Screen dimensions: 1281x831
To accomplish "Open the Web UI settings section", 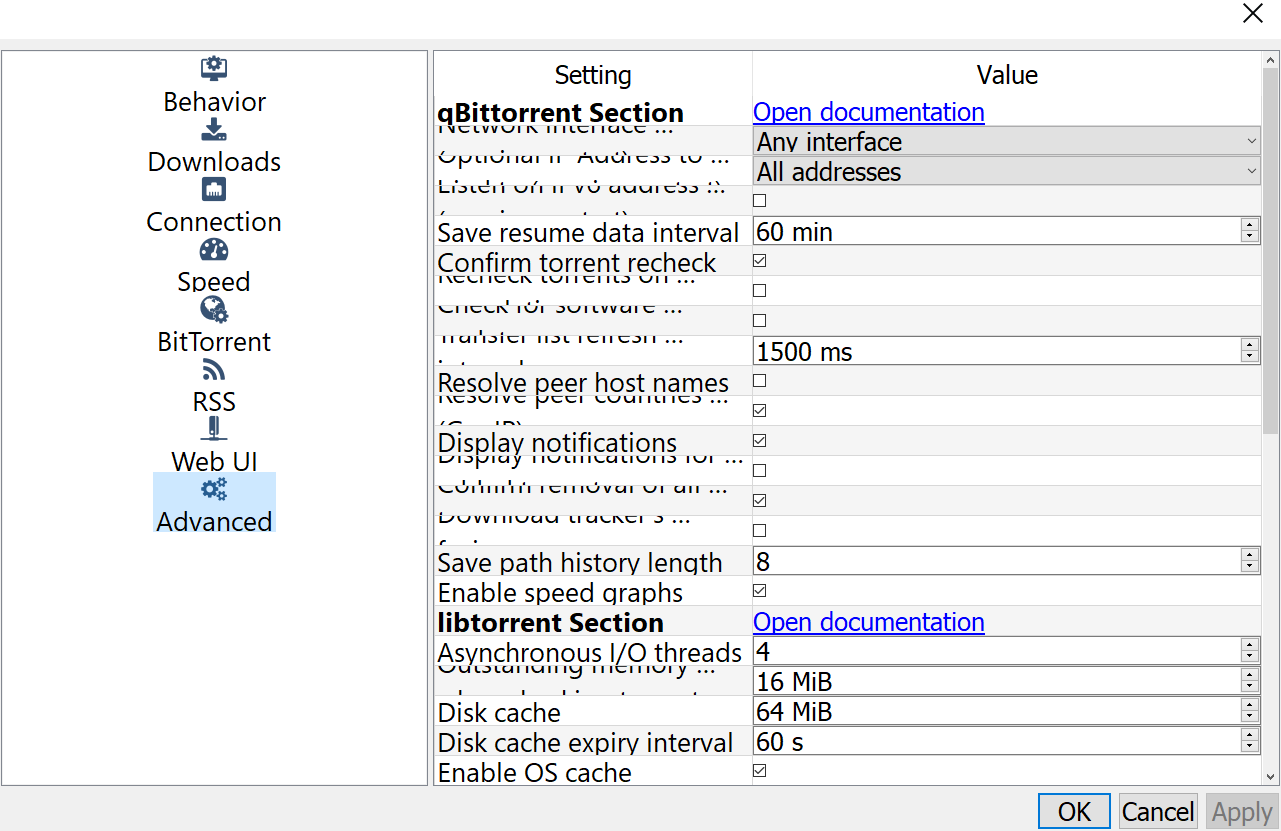I will pos(214,461).
